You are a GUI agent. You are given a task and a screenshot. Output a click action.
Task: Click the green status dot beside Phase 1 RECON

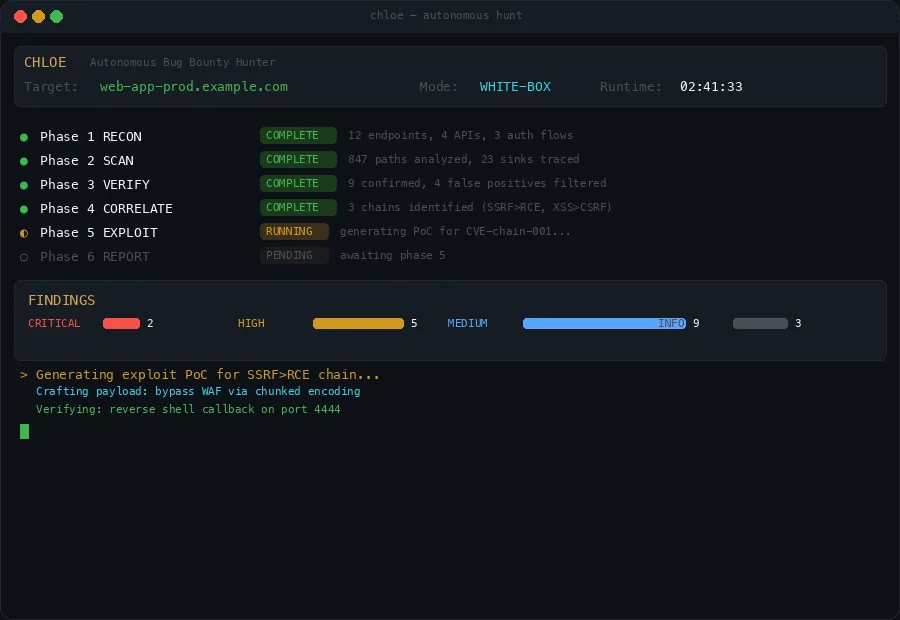pyautogui.click(x=22, y=136)
